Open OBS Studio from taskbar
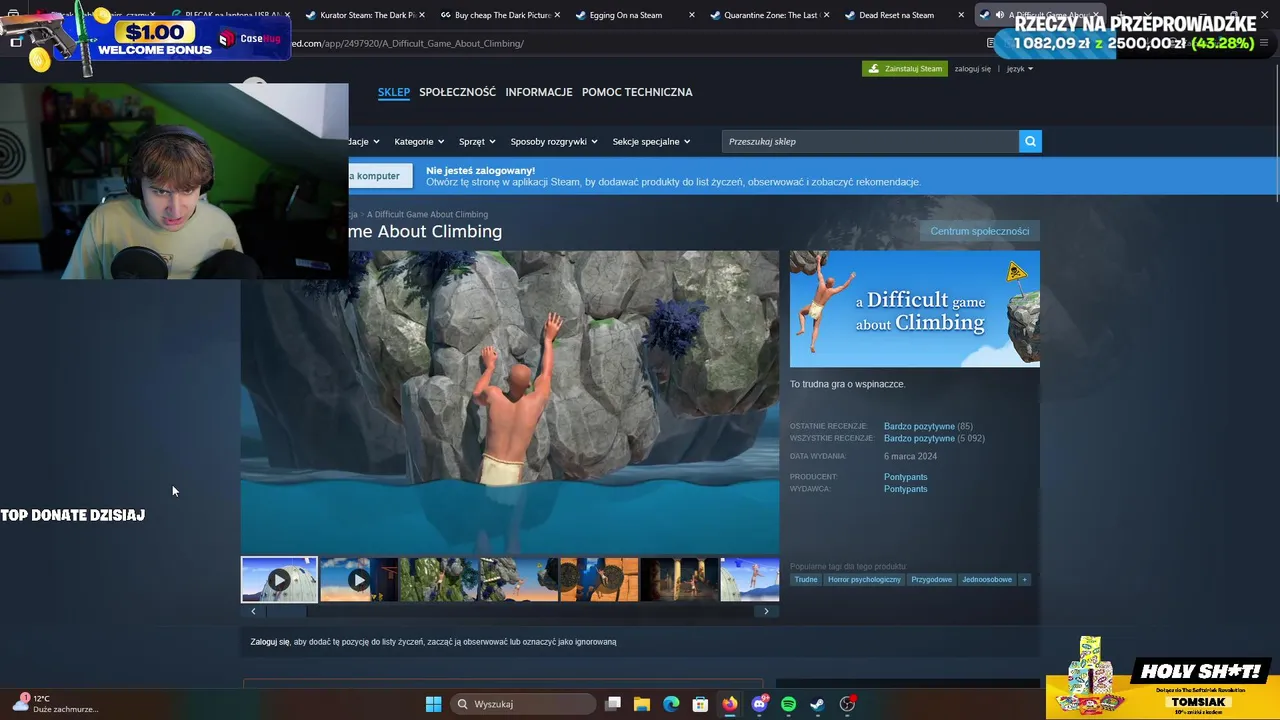1280x720 pixels. [x=847, y=704]
